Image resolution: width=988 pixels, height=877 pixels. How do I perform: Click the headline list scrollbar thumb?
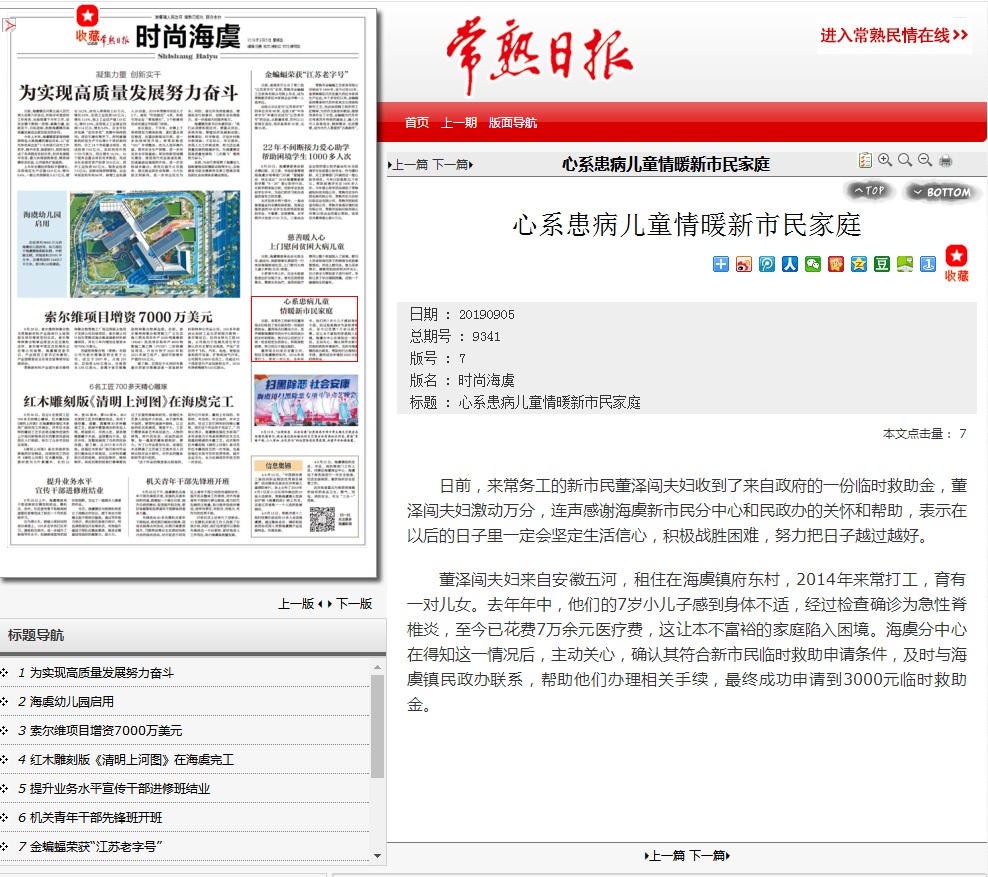click(x=377, y=726)
